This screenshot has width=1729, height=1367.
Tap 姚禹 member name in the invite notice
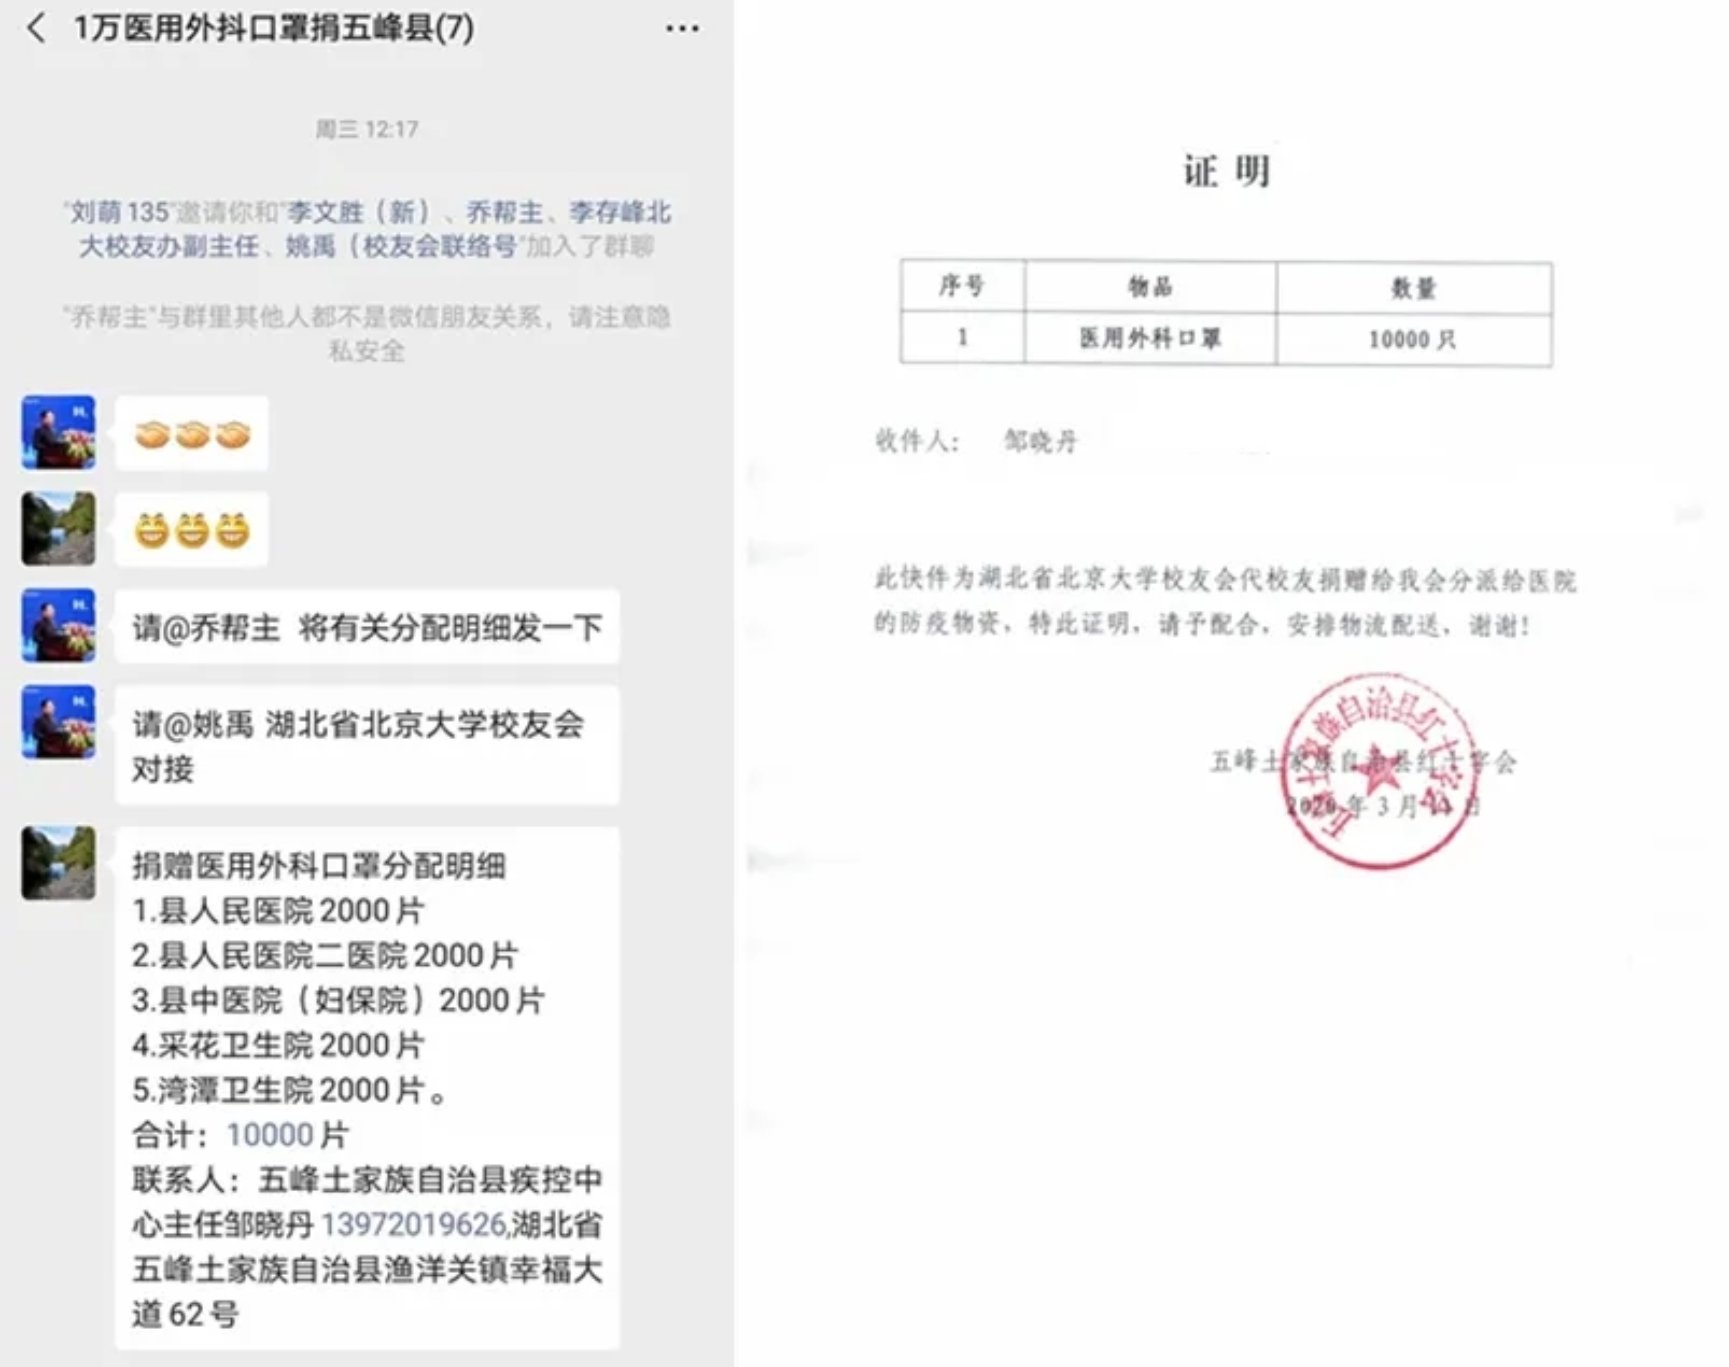310,246
